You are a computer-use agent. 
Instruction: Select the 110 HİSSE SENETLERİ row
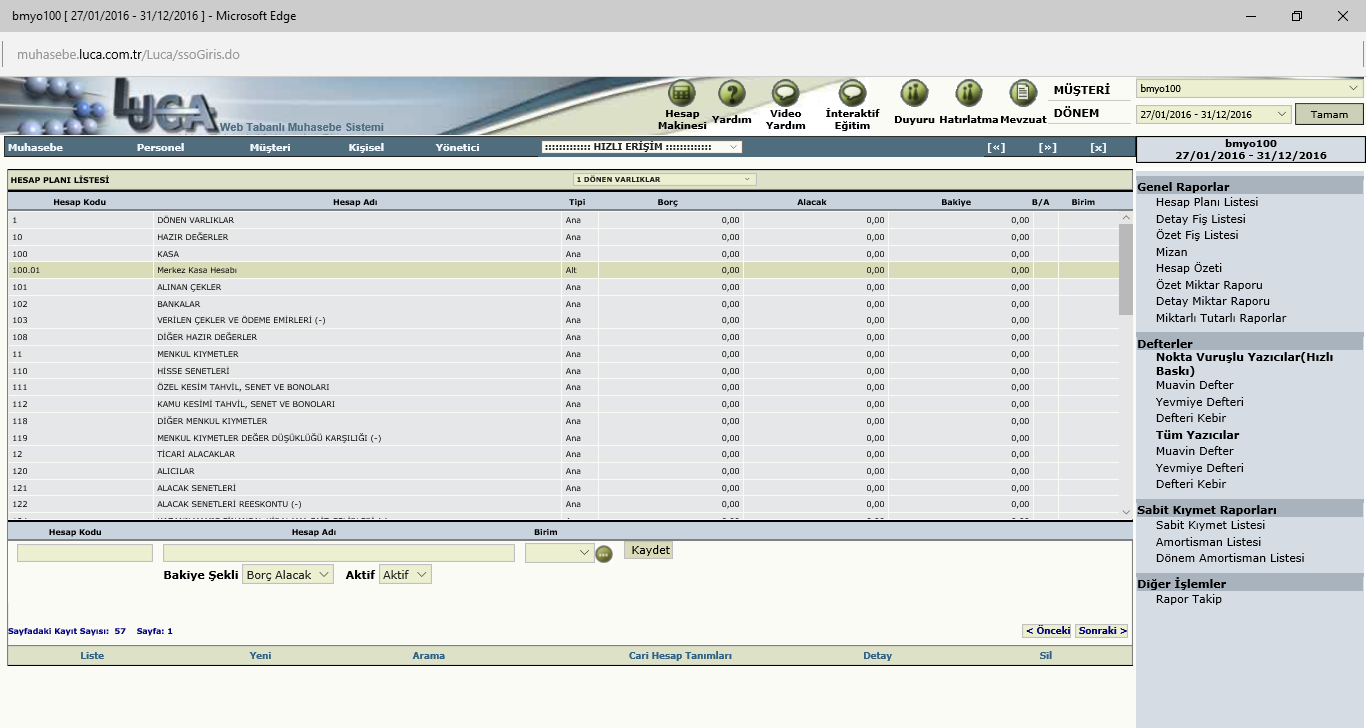(563, 371)
